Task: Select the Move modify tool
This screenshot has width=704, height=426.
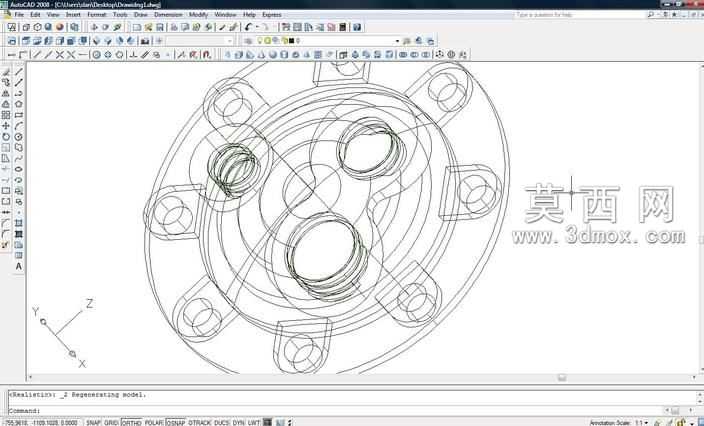Action: click(6, 126)
